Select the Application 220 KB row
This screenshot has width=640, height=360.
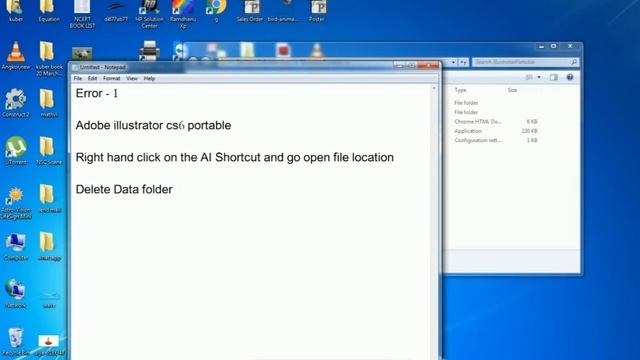tap(496, 131)
